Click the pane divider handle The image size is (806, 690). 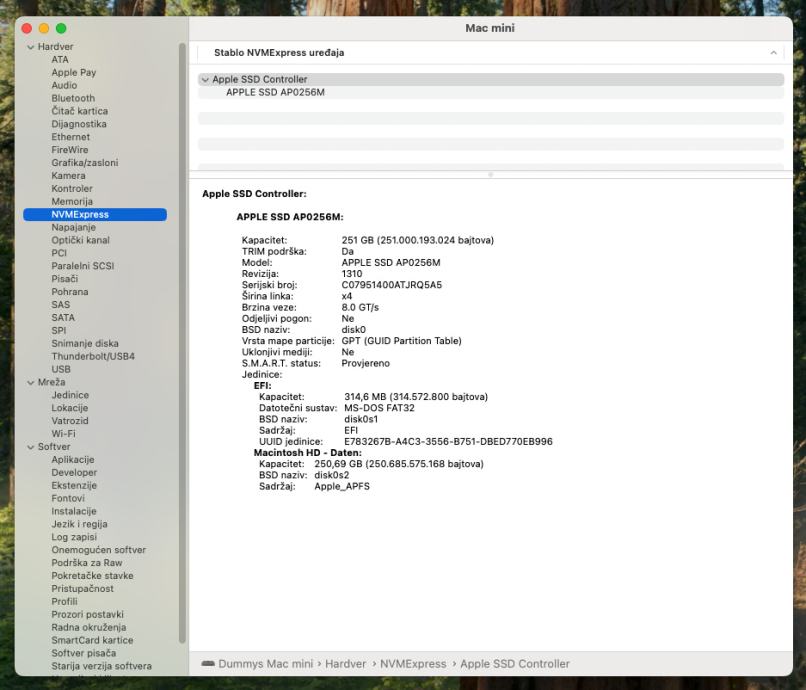pos(490,175)
